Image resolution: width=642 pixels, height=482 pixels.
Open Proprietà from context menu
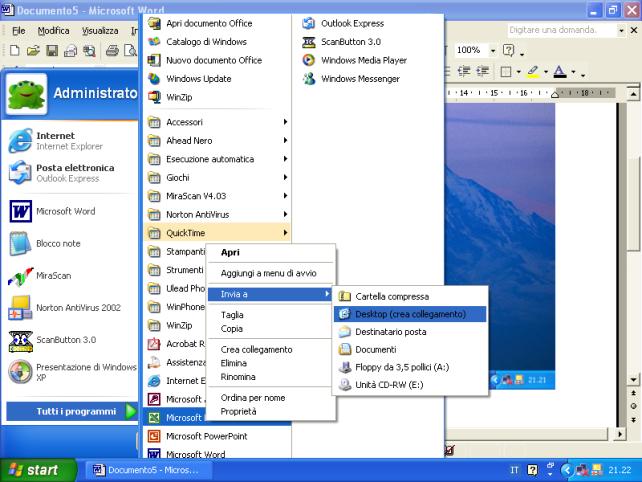(x=270, y=412)
